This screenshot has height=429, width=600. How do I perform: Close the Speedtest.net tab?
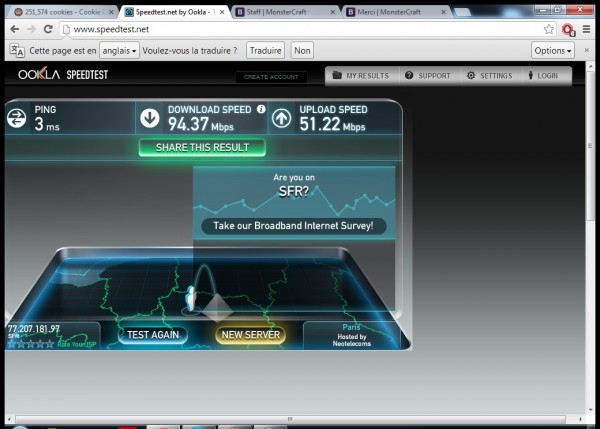pos(222,12)
